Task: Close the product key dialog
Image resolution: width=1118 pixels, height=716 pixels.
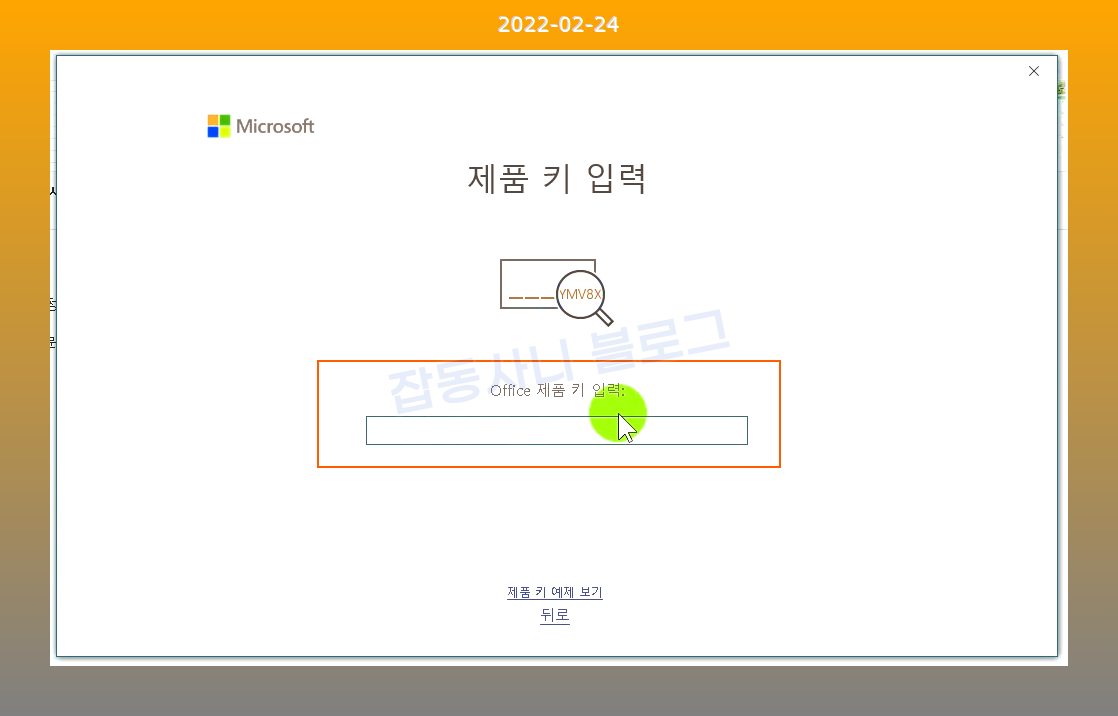Action: pyautogui.click(x=1034, y=71)
